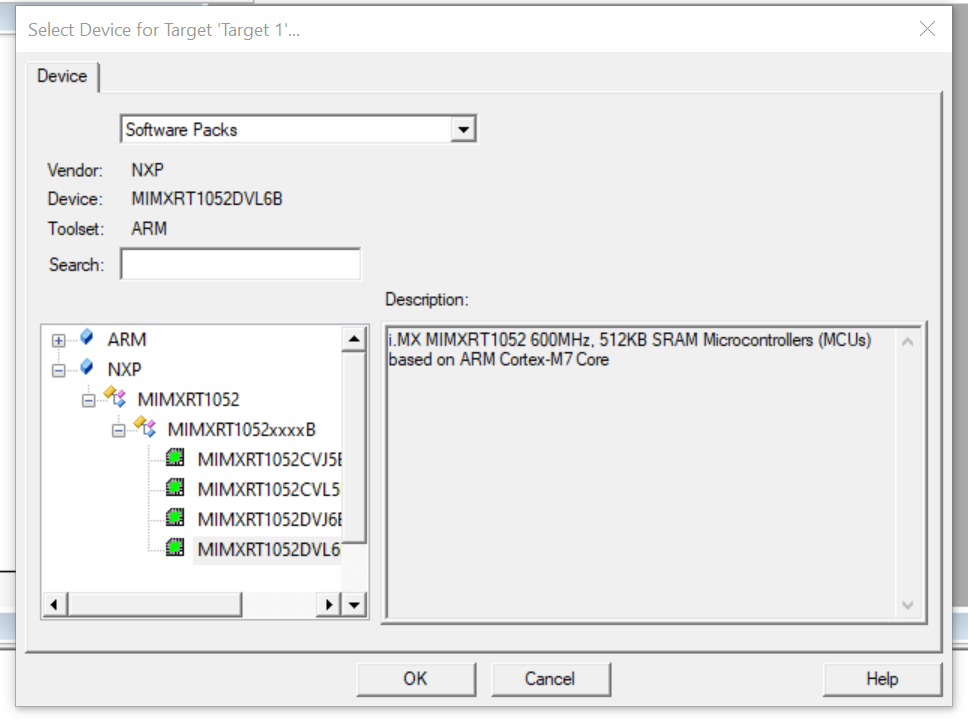
Task: Click the Device name value MIMXRT1052DVL6B
Action: pos(207,199)
